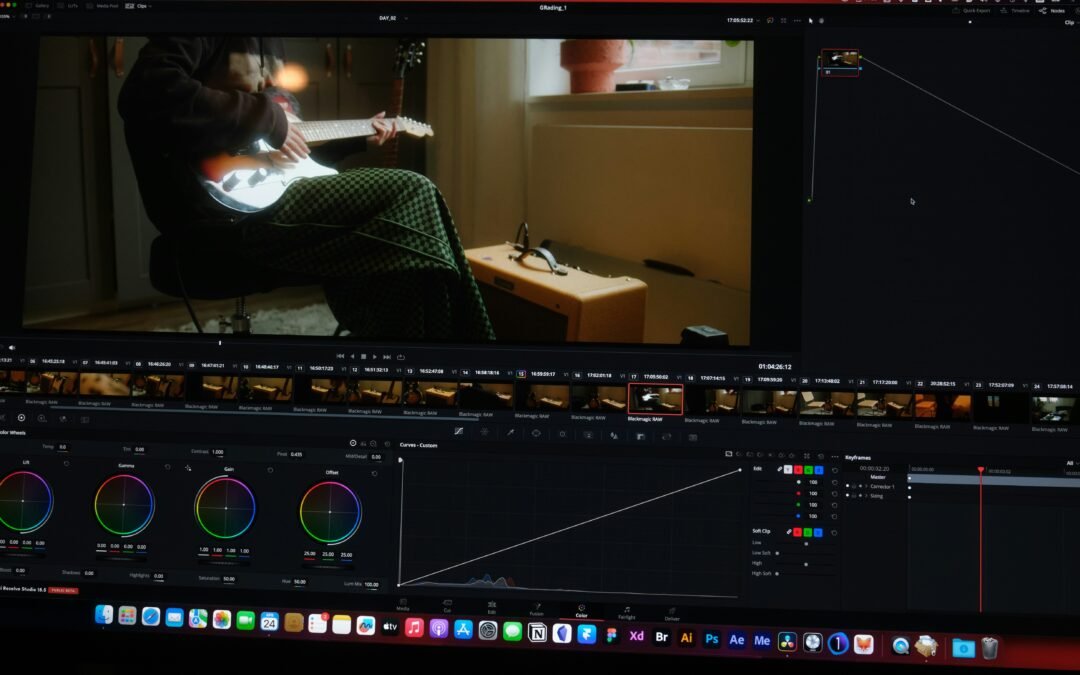
Task: Click the red channel swatch under Soft Clip
Action: tap(796, 531)
